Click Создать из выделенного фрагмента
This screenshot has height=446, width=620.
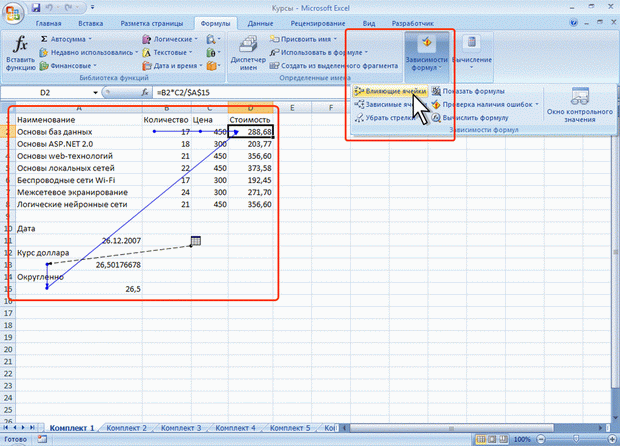[x=327, y=64]
